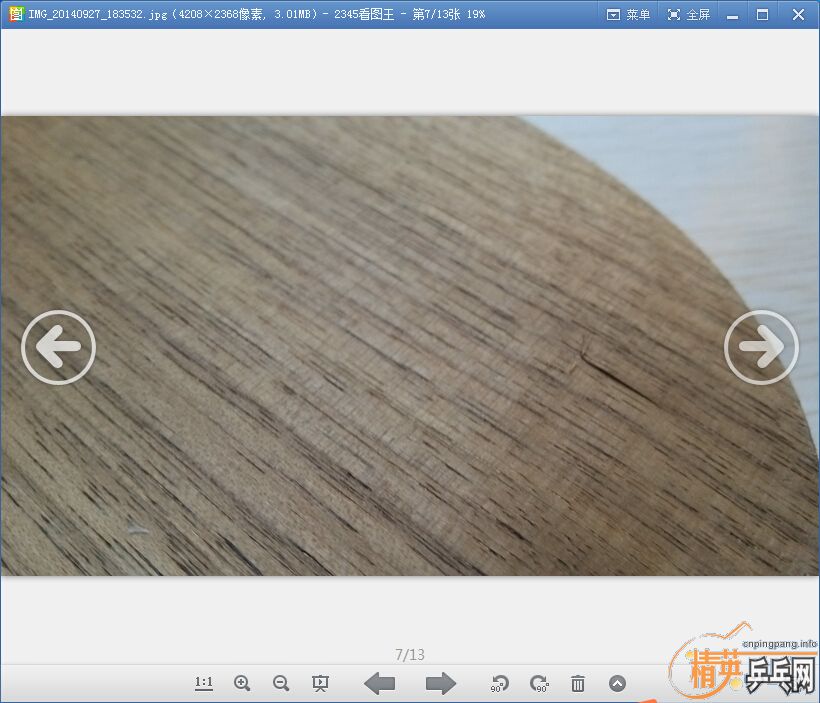The image size is (820, 703).
Task: Minimize the image viewer window
Action: [x=734, y=14]
